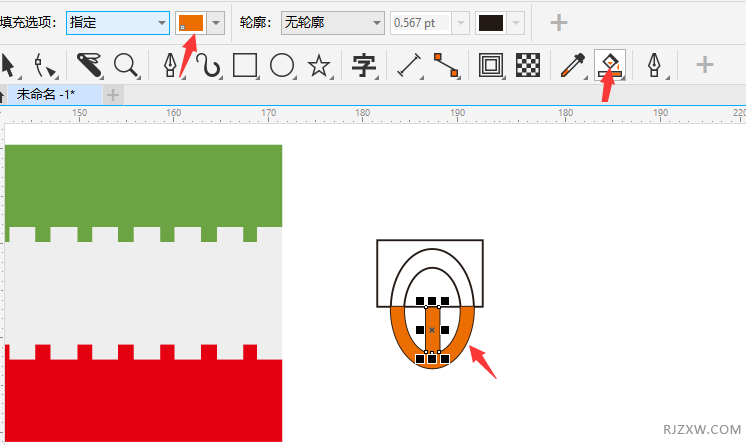This screenshot has height=445, width=746.
Task: Open the outline options dropdown
Action: pyautogui.click(x=333, y=23)
